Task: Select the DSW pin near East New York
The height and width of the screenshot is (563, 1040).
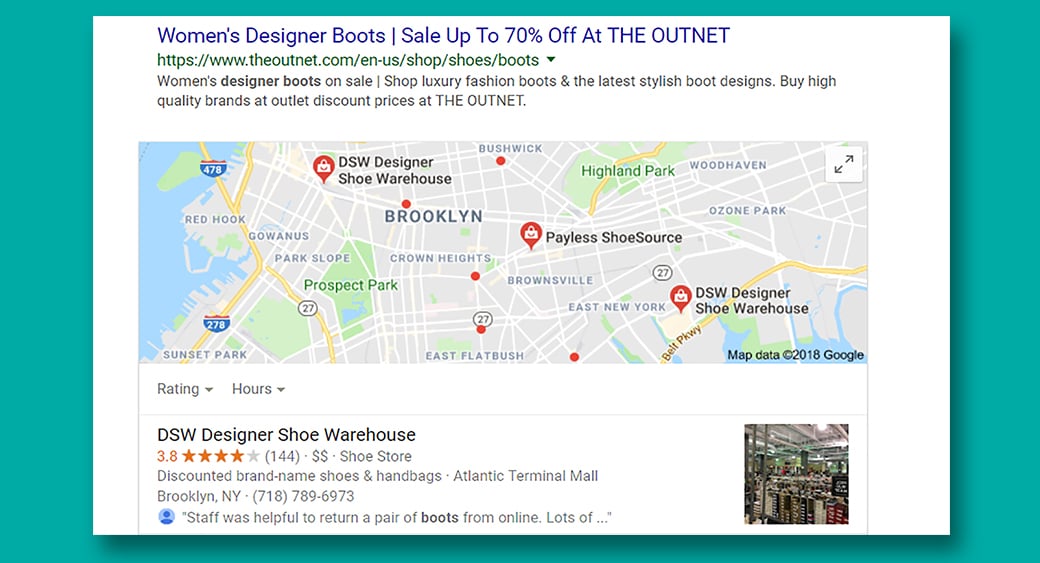Action: tap(680, 298)
